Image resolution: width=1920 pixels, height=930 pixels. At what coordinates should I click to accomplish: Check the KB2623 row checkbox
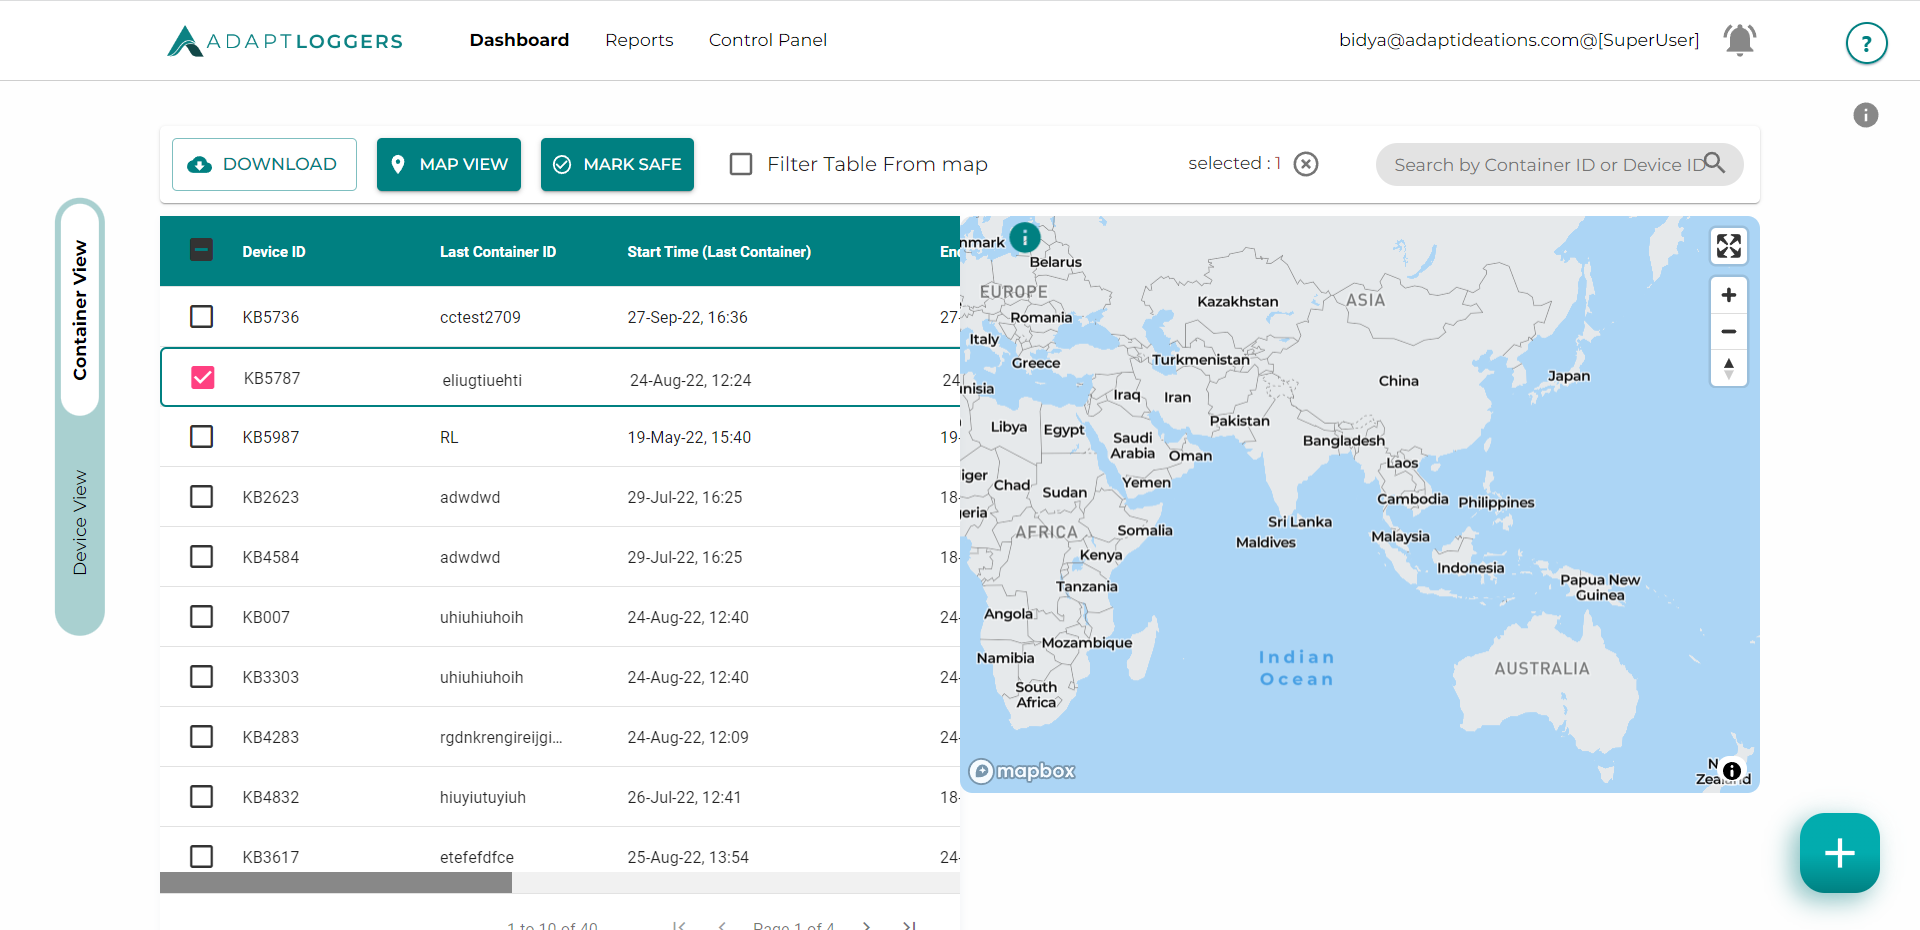[202, 497]
